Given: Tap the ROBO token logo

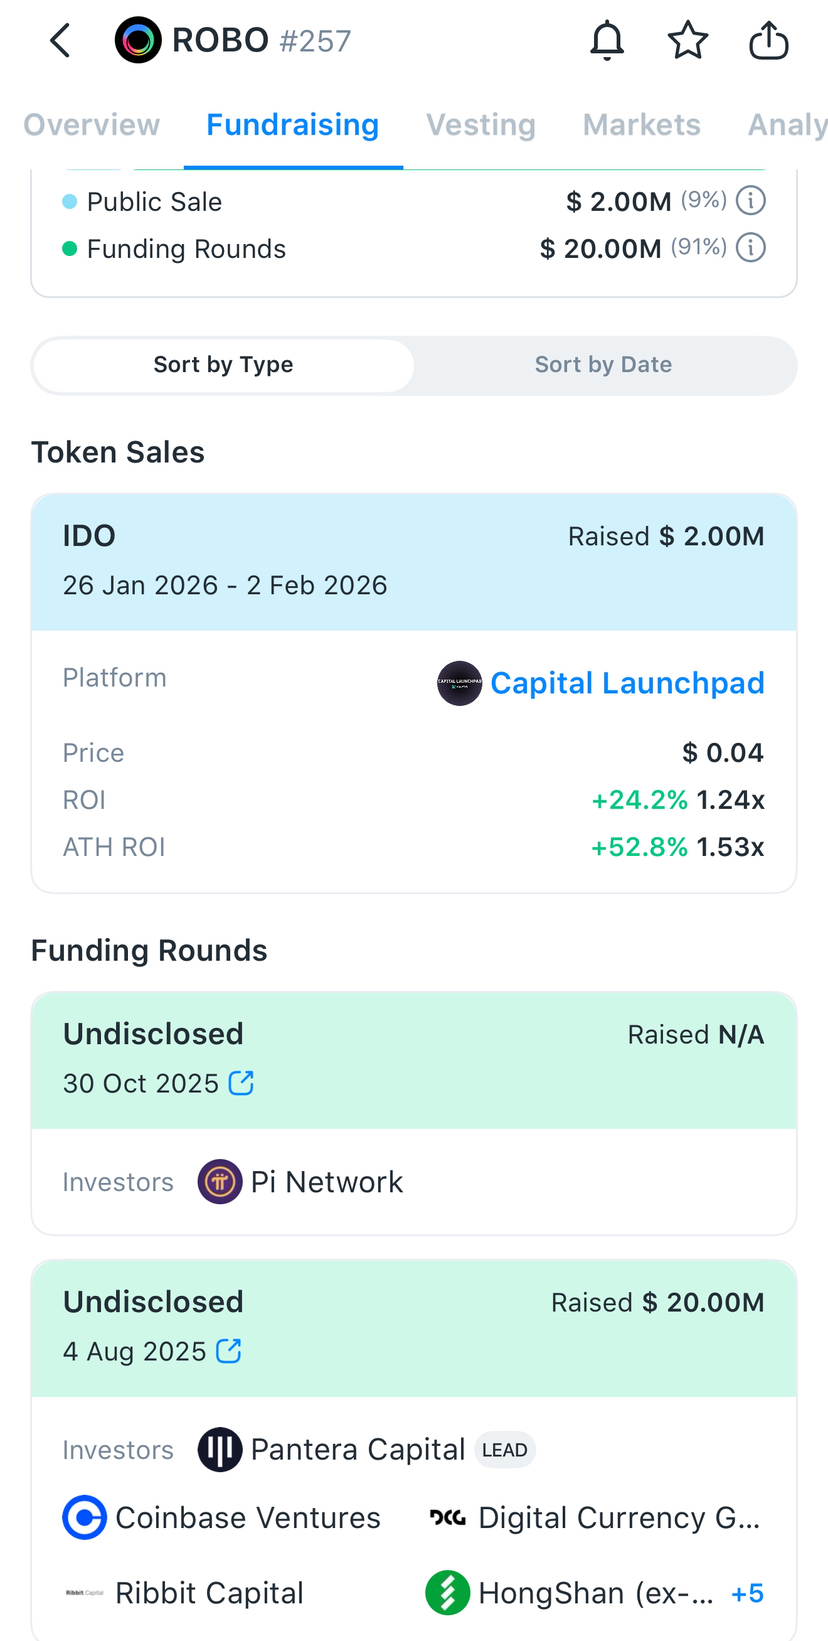Looking at the screenshot, I should [x=138, y=41].
